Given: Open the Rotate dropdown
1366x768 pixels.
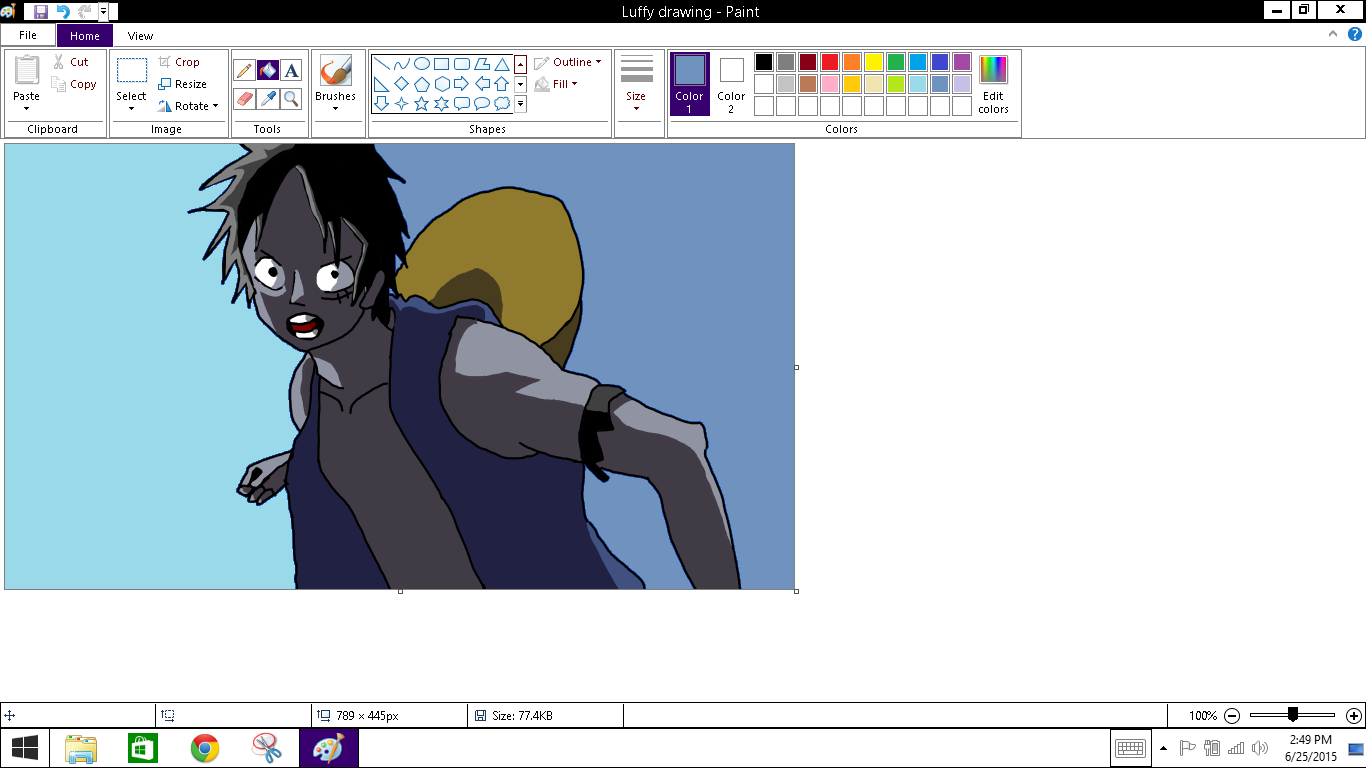Looking at the screenshot, I should (x=189, y=106).
